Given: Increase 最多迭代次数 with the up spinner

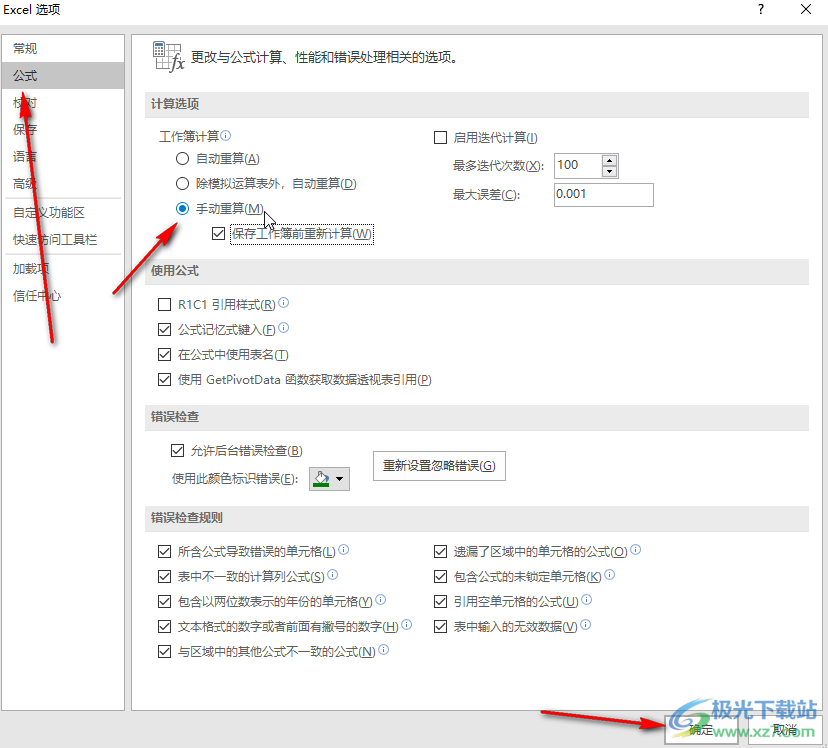Looking at the screenshot, I should point(610,160).
